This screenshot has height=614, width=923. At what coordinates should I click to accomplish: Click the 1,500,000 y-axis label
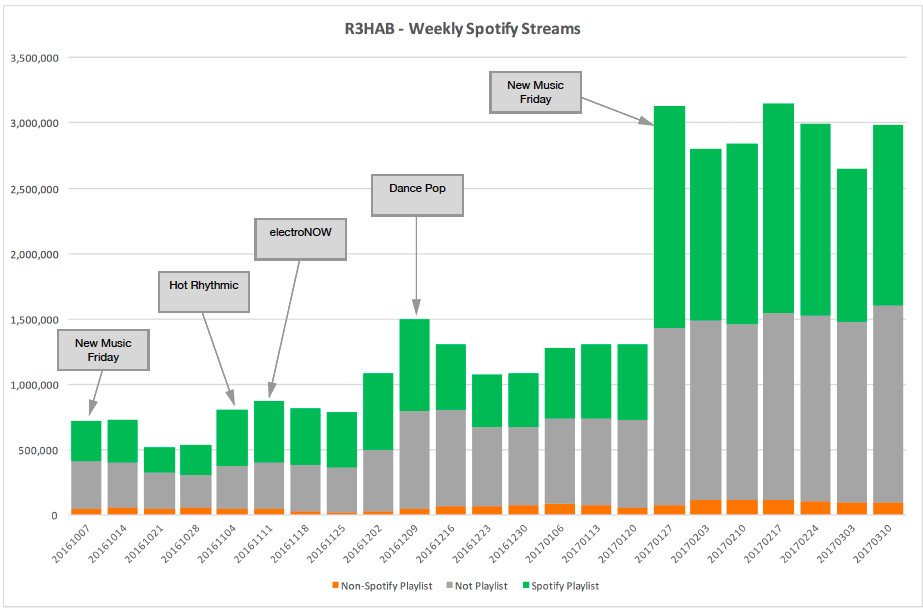pyautogui.click(x=33, y=319)
